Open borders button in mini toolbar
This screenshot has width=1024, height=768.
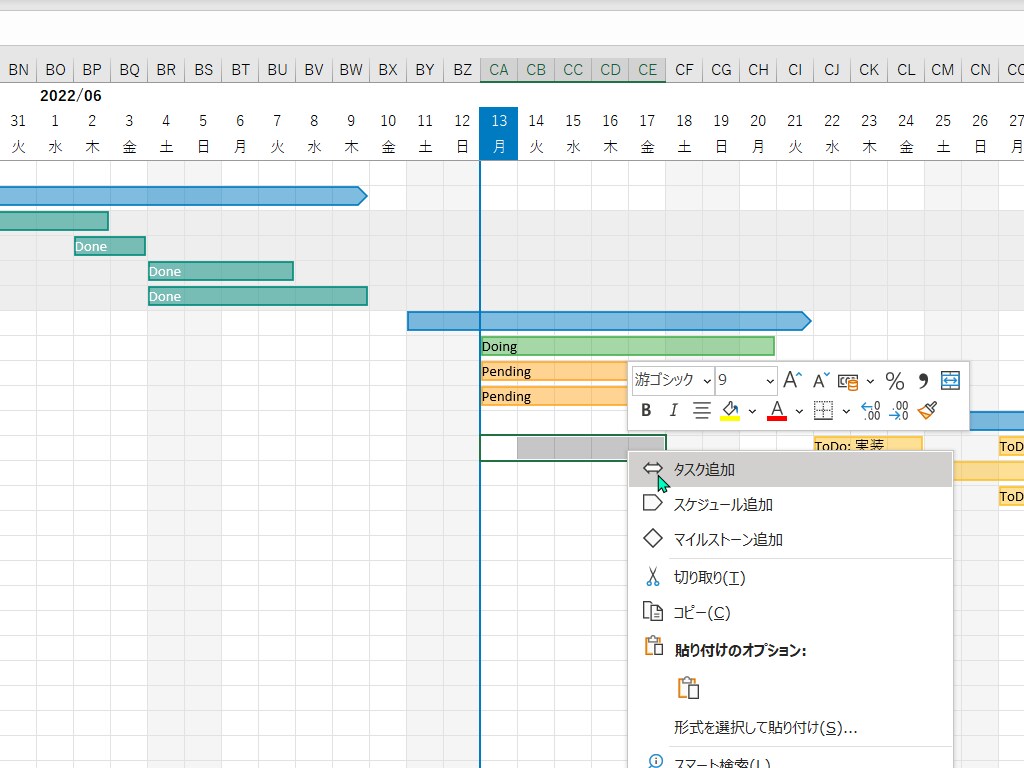point(824,410)
